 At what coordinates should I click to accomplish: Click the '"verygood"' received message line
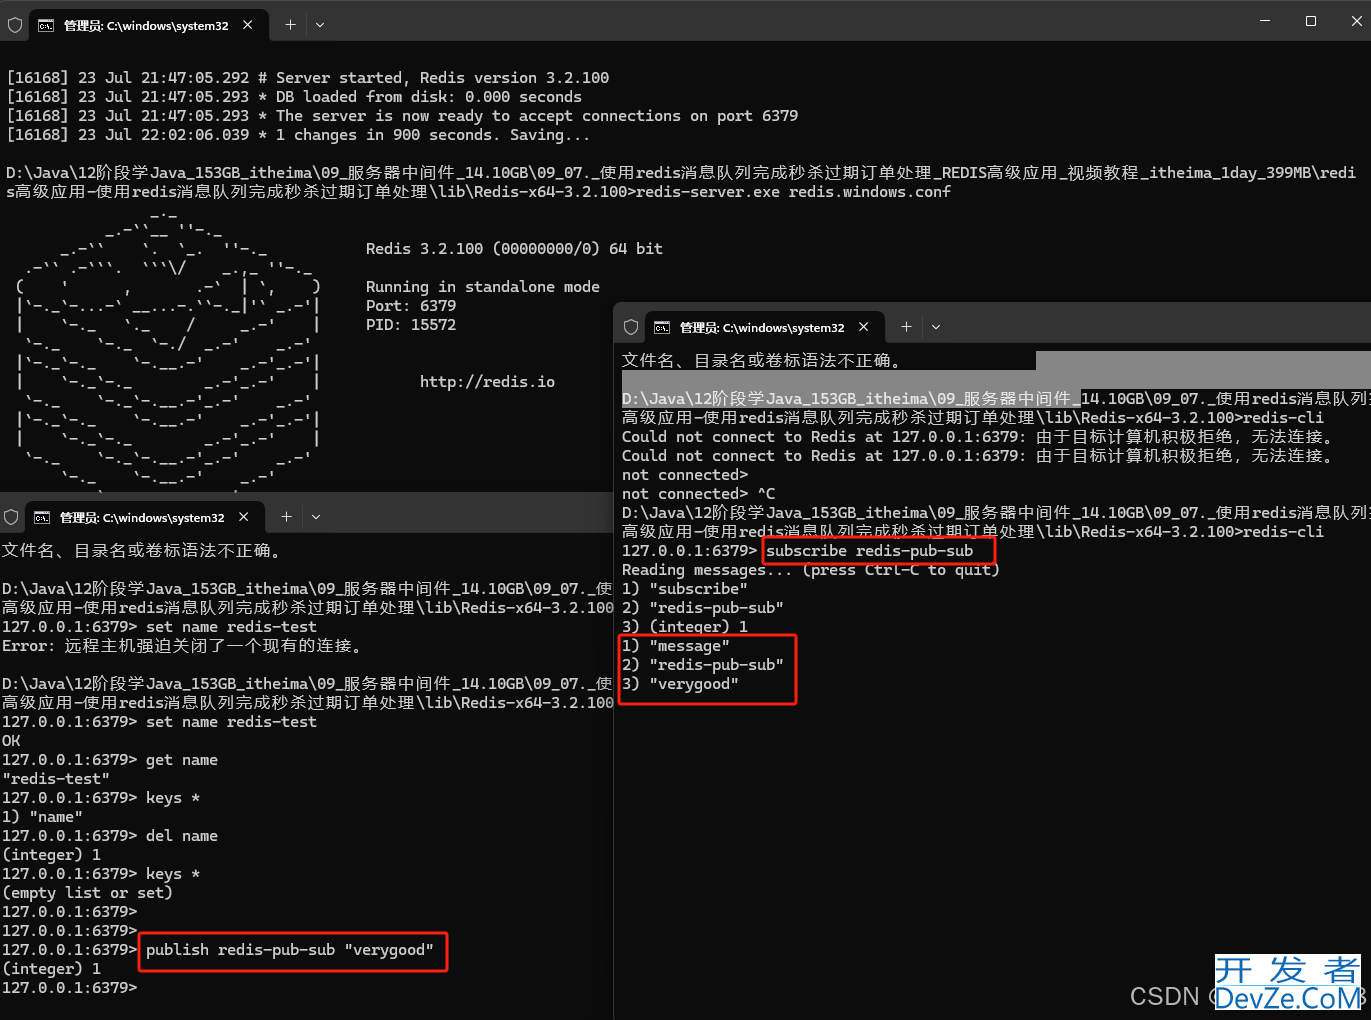[680, 683]
